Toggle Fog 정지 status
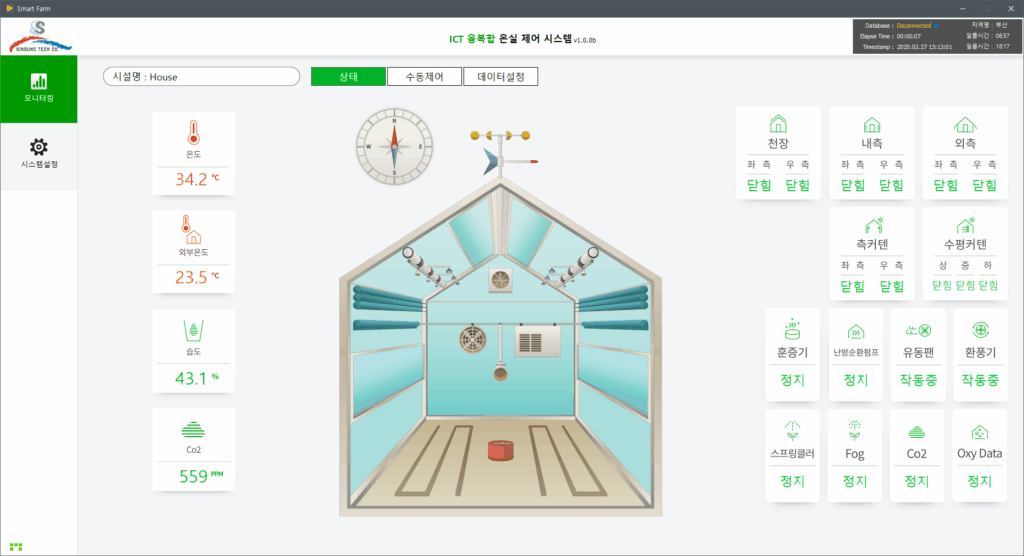1024x556 pixels. point(854,481)
